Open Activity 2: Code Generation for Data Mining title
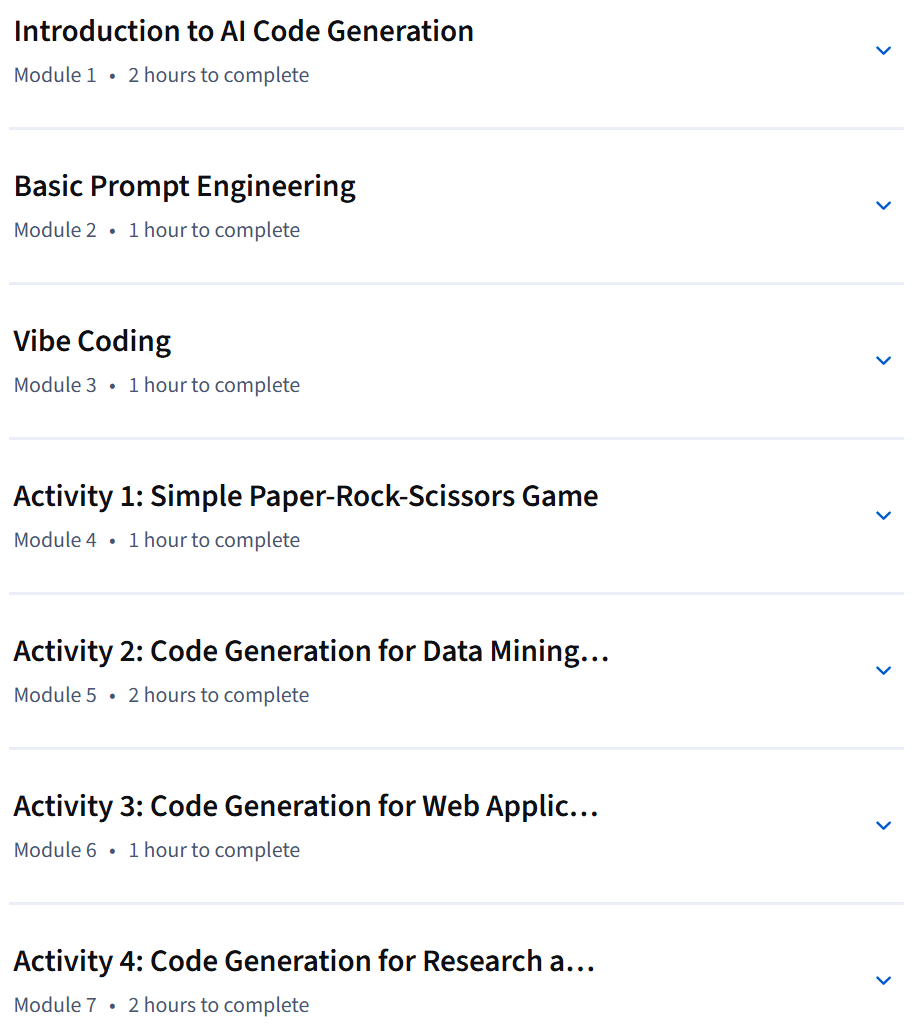 (312, 652)
